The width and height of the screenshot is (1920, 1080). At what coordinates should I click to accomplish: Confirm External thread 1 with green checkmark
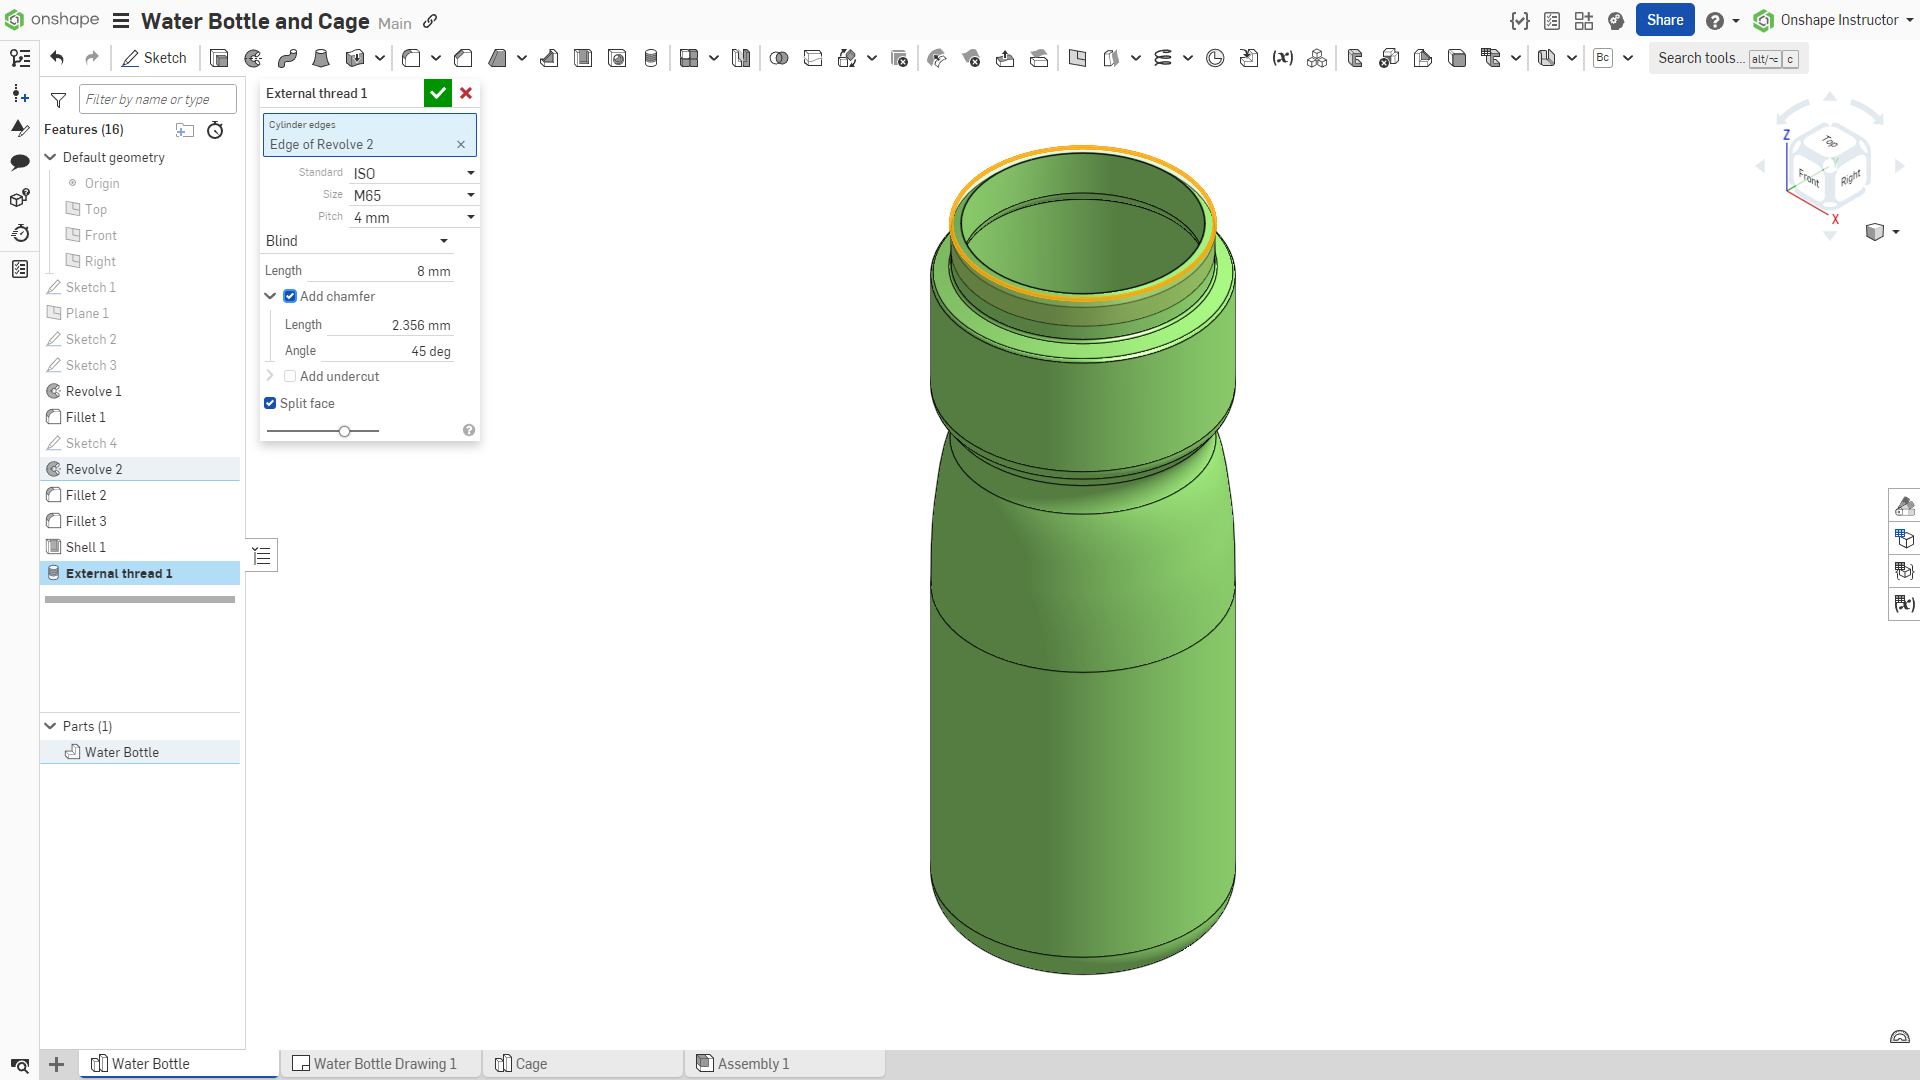(x=438, y=92)
